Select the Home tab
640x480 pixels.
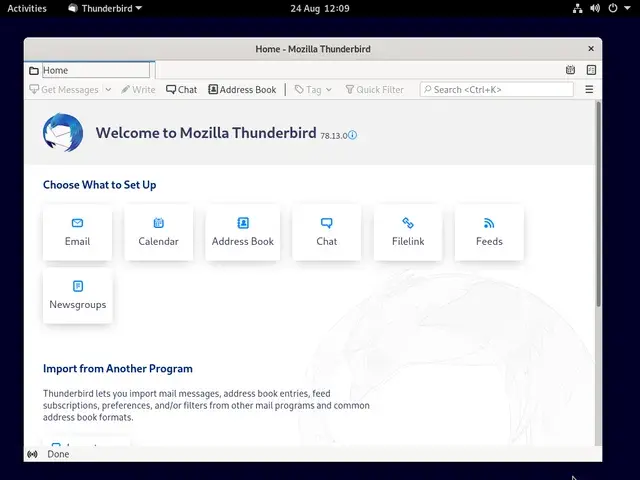(90, 70)
